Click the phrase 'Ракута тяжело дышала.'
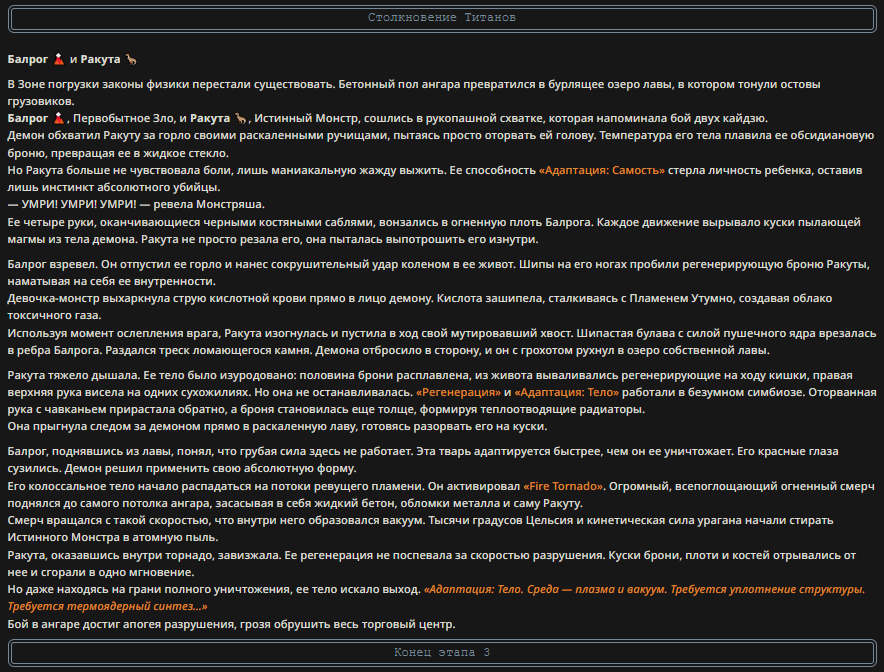This screenshot has height=672, width=884. coord(73,375)
